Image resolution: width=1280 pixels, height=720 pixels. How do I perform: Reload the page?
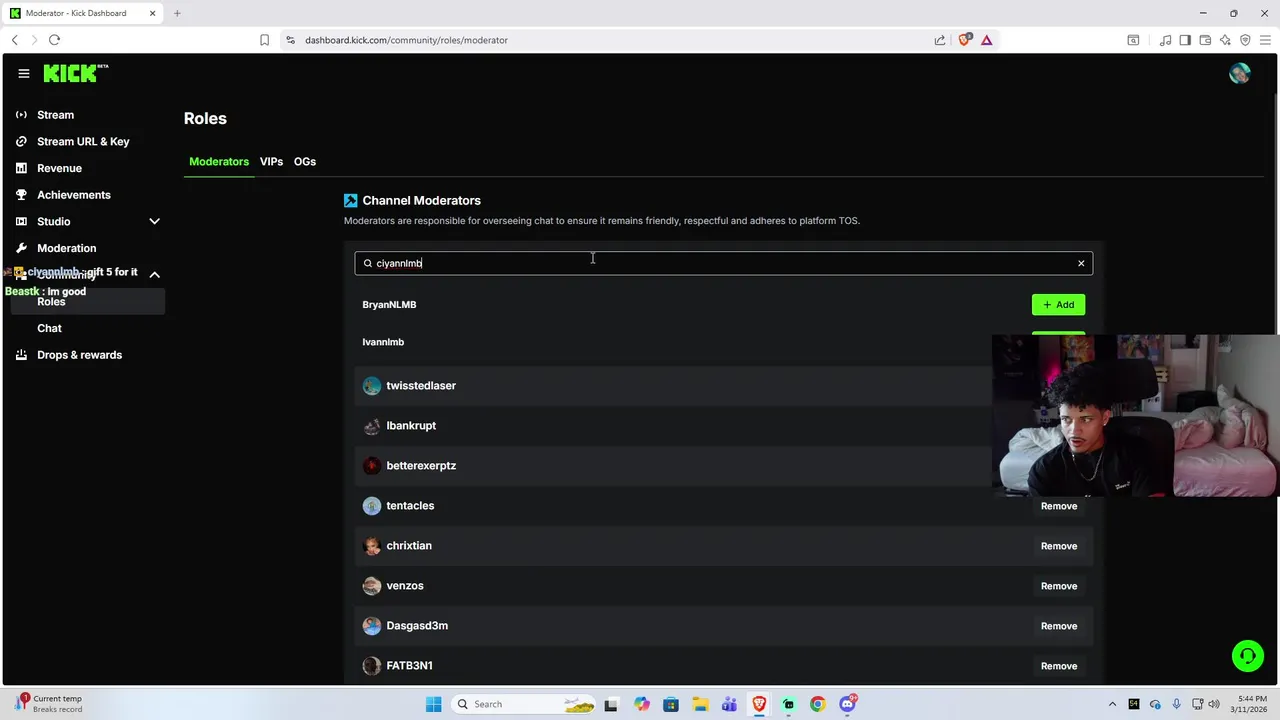(x=54, y=40)
